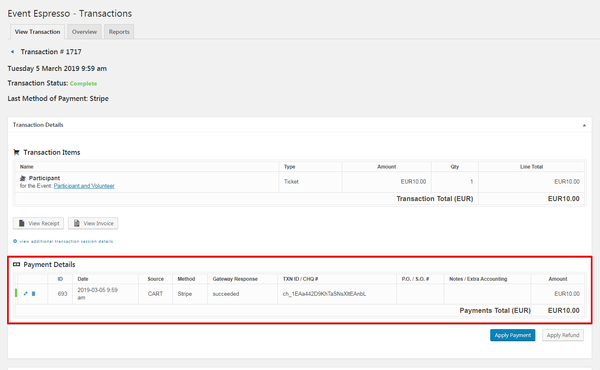Screen dimensions: 600x370
Task: Click the green status bar on payment 693
Action: pyautogui.click(x=16, y=293)
